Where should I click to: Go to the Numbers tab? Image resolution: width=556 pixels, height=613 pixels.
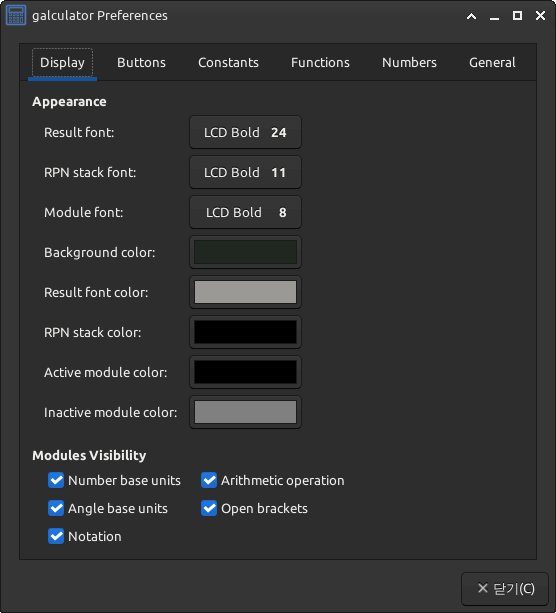click(x=409, y=63)
